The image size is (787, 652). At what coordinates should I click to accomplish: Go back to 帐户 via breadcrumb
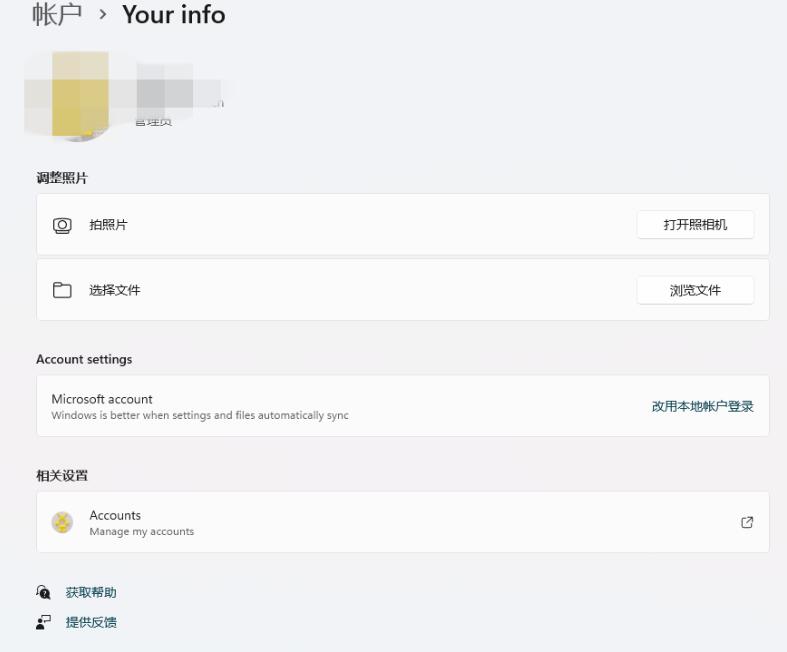pyautogui.click(x=58, y=15)
